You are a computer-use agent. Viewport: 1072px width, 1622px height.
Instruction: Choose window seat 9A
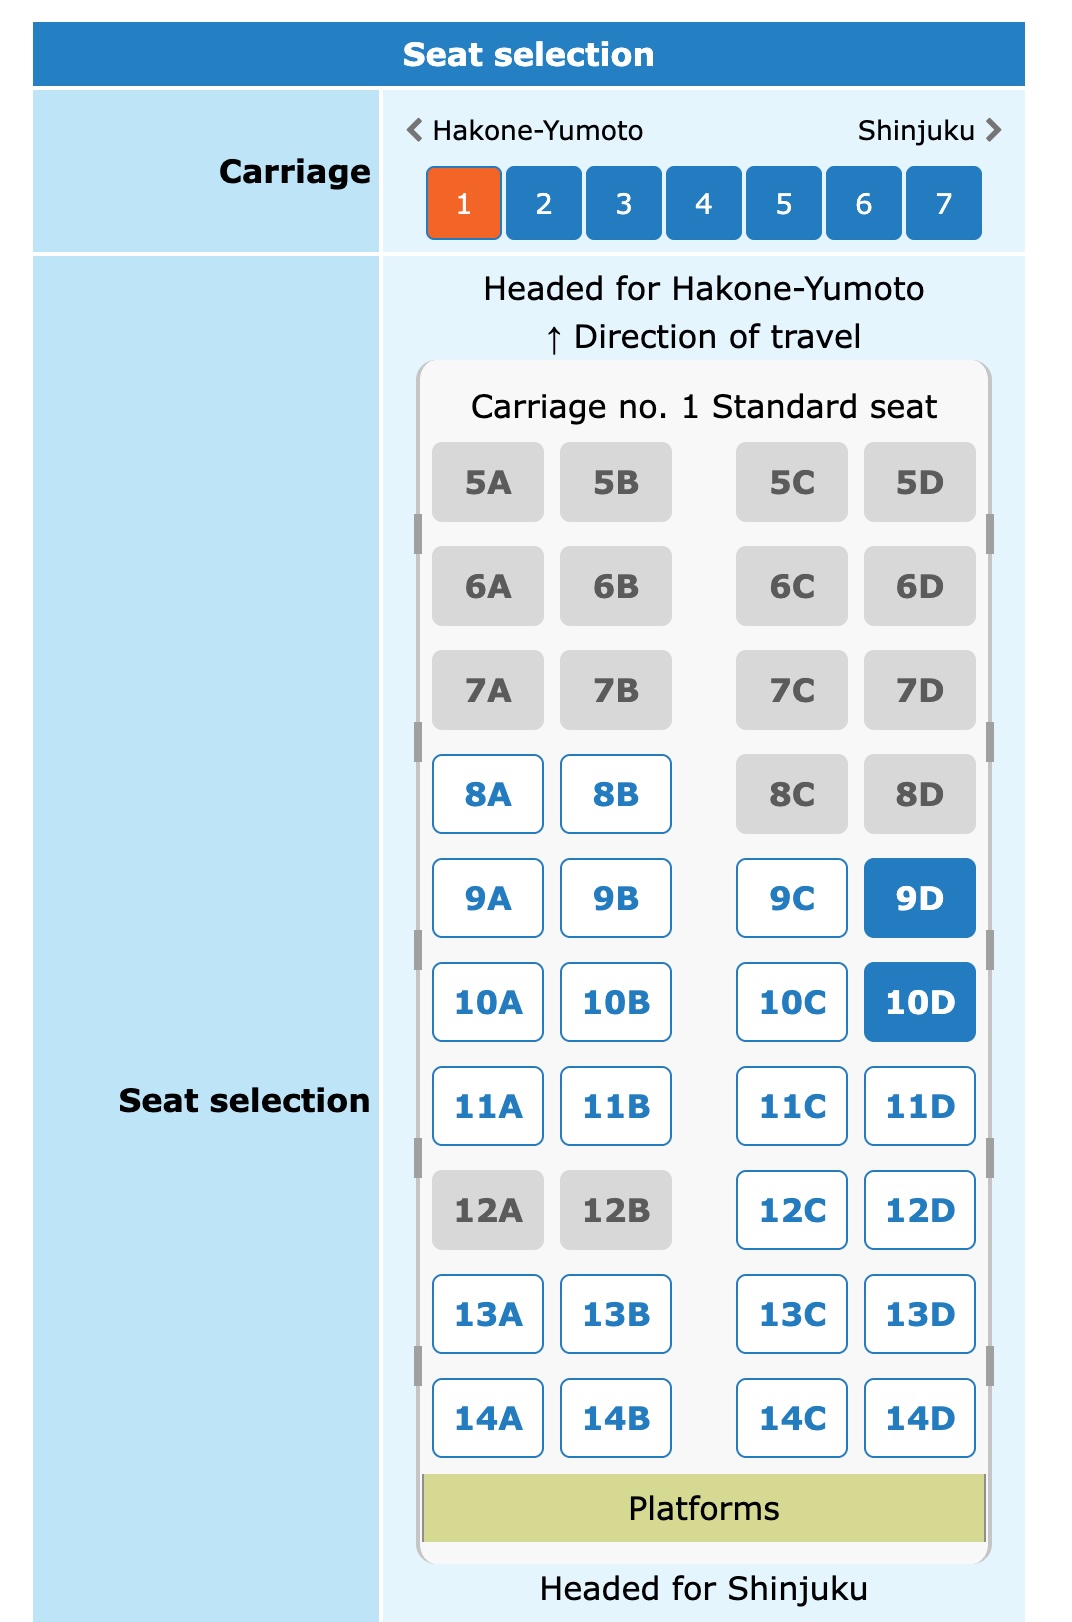pyautogui.click(x=487, y=897)
